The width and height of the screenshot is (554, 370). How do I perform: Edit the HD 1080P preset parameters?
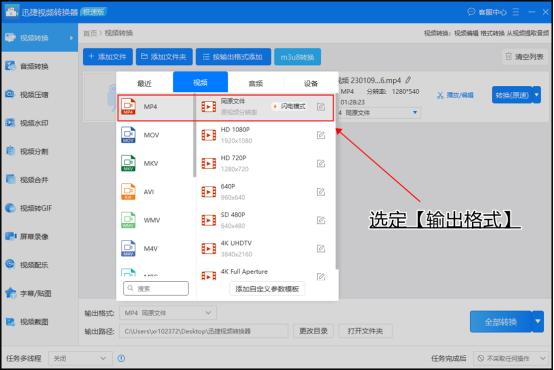(321, 135)
